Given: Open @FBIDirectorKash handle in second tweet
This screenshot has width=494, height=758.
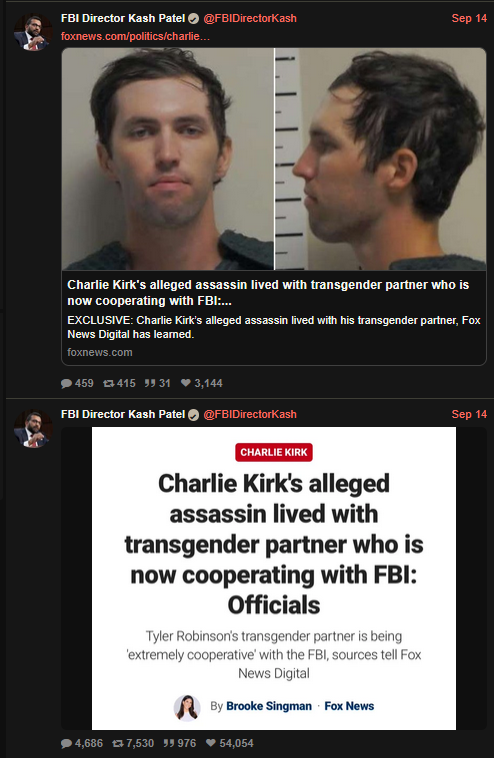Looking at the screenshot, I should (250, 414).
